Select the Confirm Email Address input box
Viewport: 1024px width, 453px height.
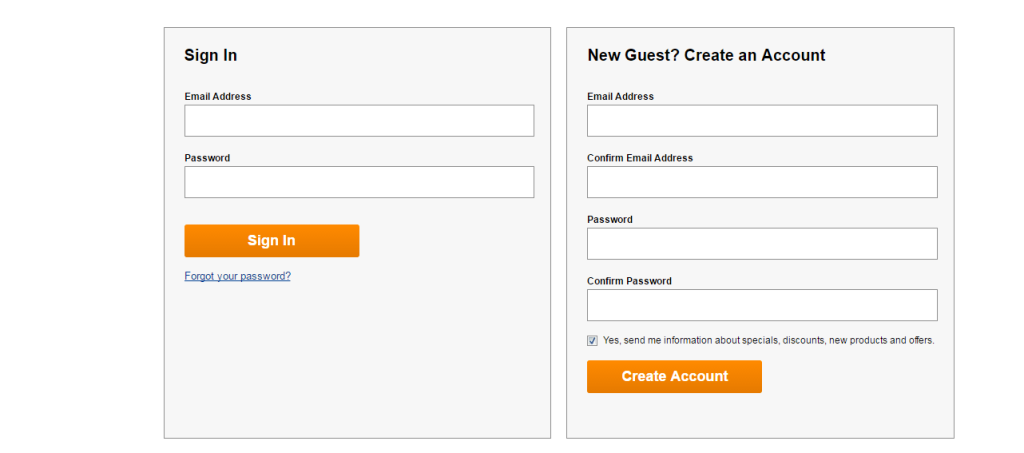[762, 182]
